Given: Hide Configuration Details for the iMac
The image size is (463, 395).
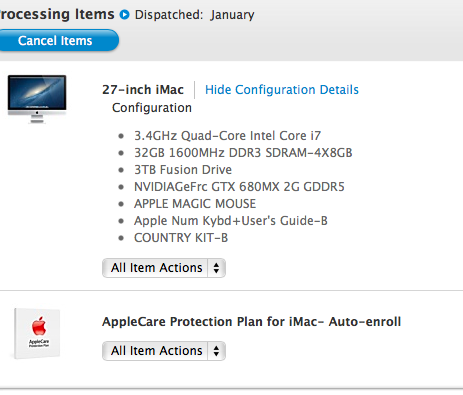Looking at the screenshot, I should point(282,90).
